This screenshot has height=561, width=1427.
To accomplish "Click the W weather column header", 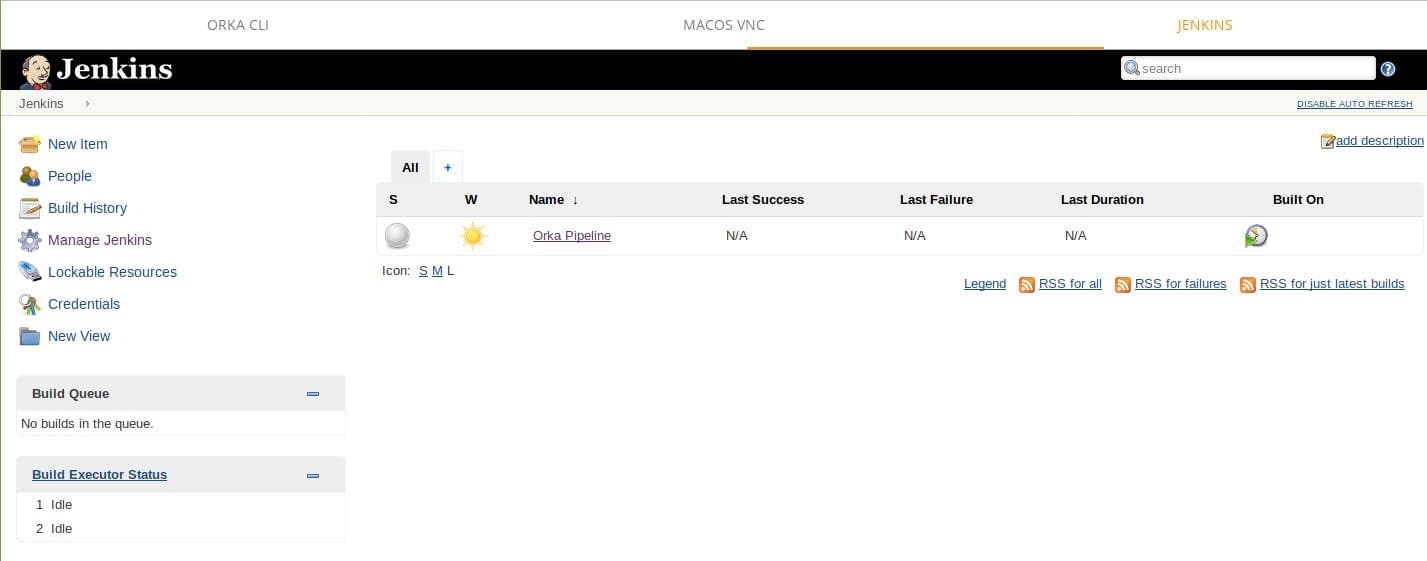I will pos(471,200).
